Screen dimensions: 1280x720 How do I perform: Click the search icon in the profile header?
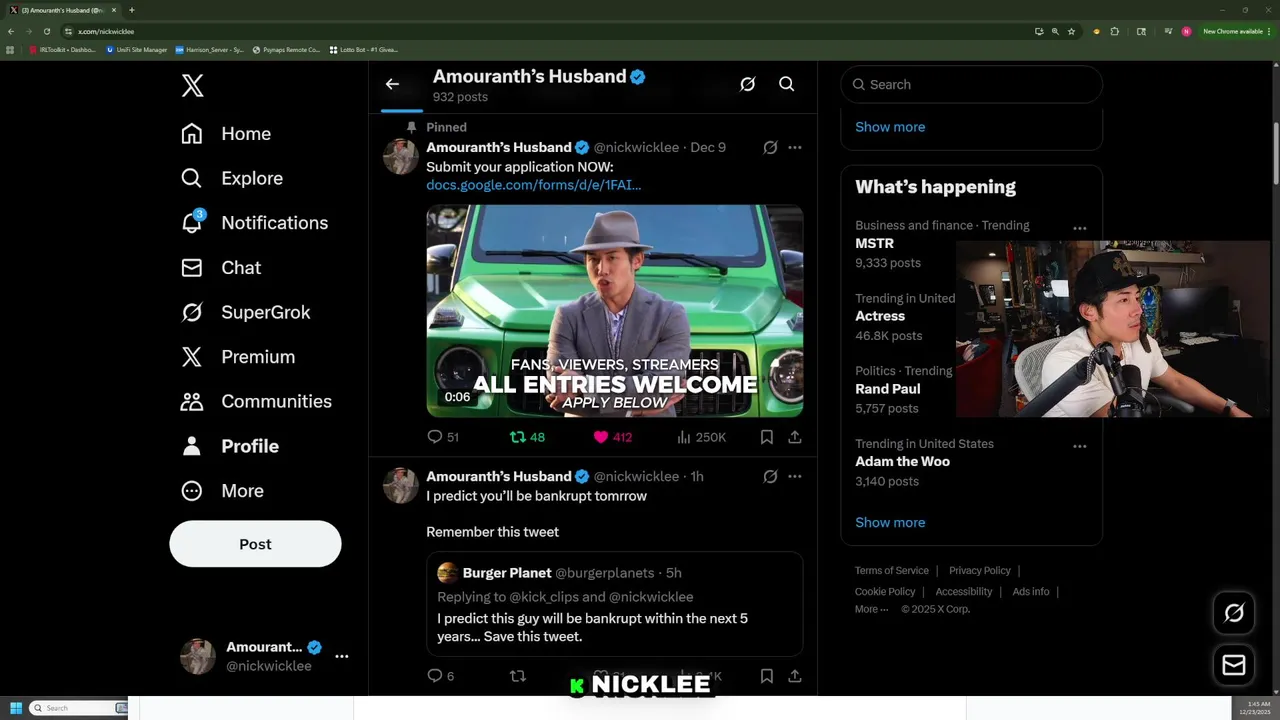tap(787, 84)
